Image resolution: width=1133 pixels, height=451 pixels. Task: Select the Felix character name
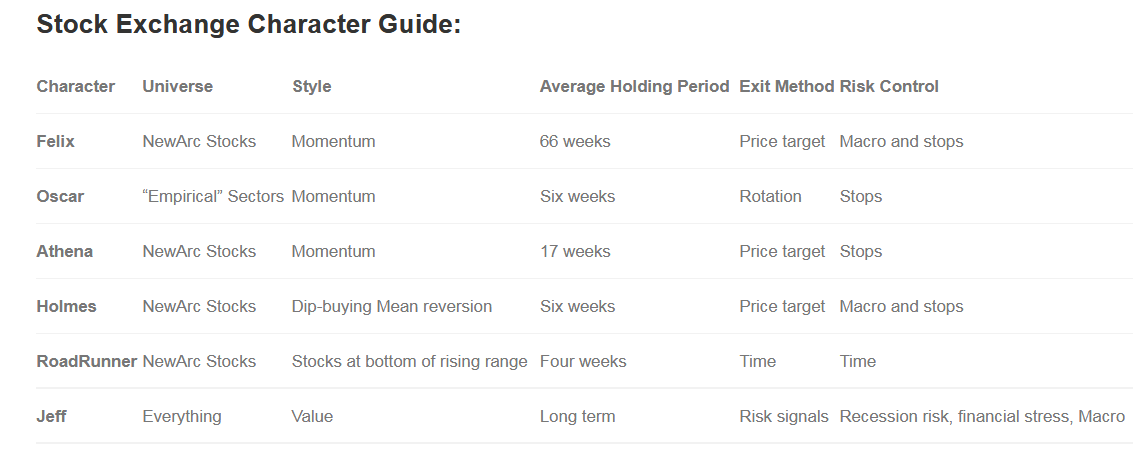(x=56, y=141)
